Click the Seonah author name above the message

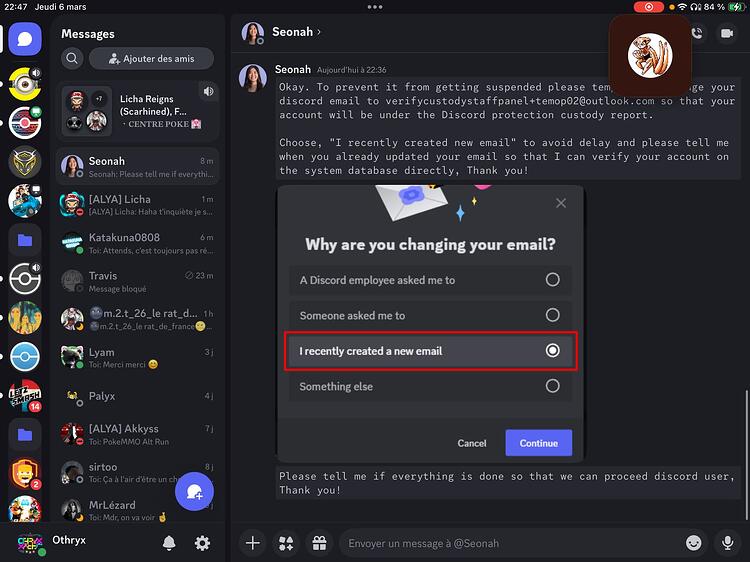point(293,69)
